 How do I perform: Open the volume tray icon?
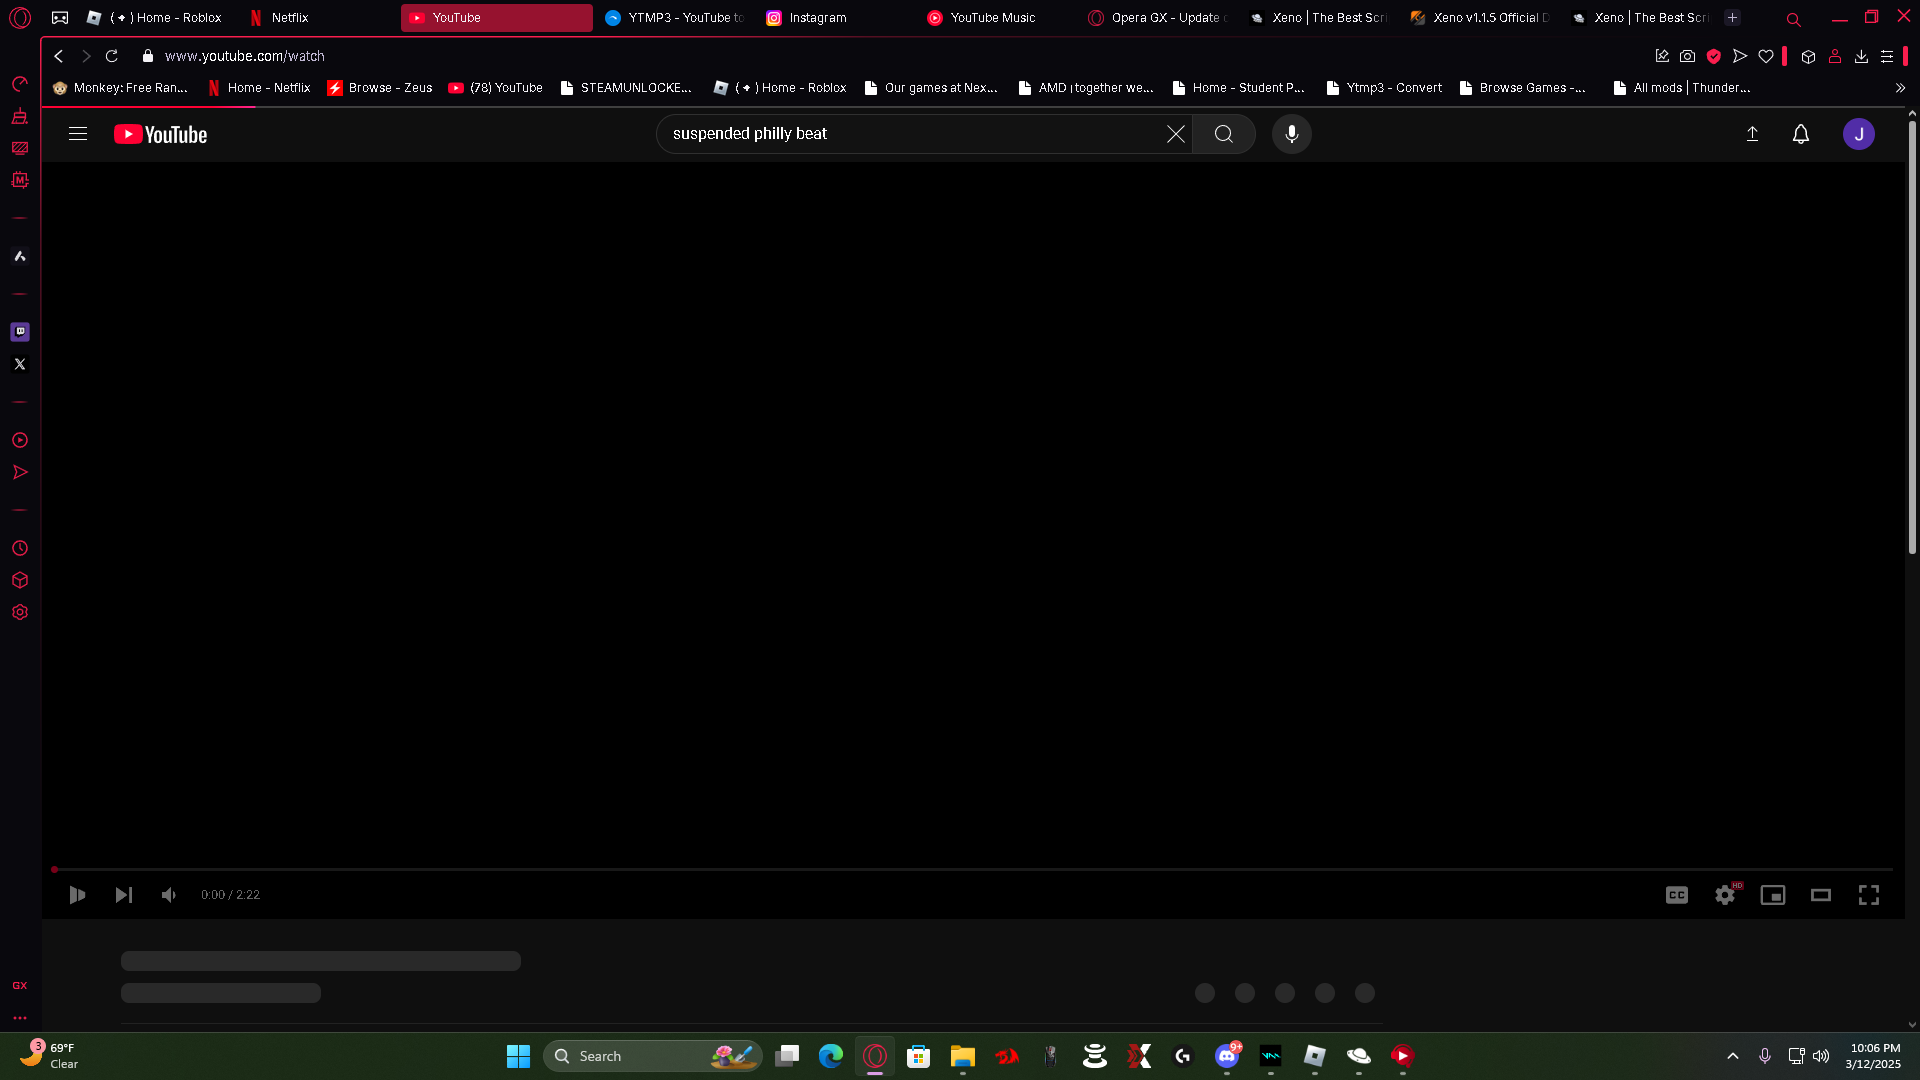point(1821,1056)
